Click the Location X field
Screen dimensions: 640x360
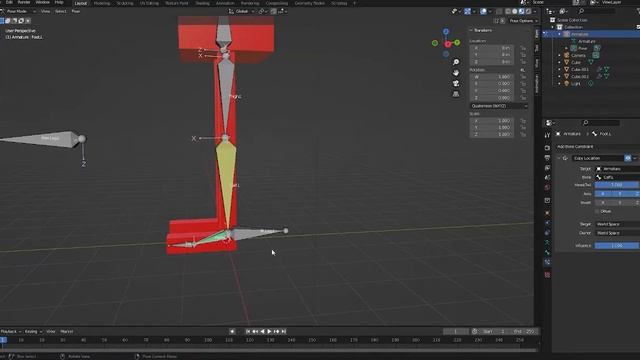tap(492, 48)
